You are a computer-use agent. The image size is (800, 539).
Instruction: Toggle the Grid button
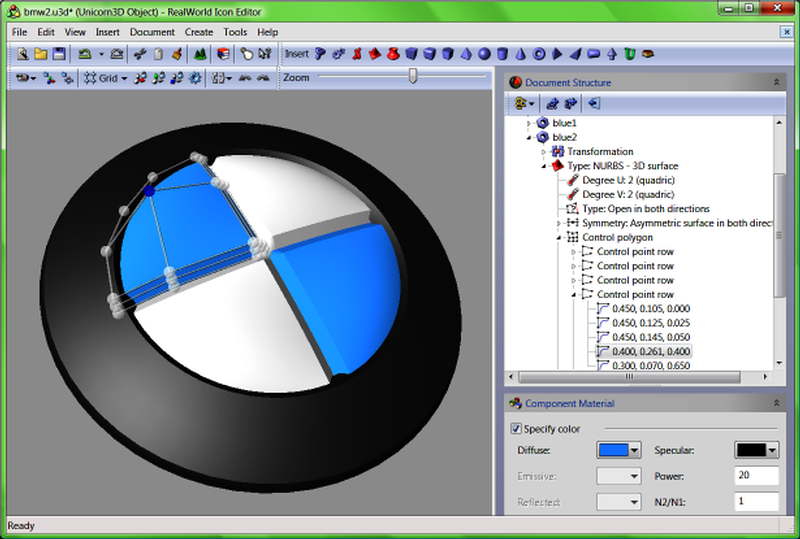(101, 78)
